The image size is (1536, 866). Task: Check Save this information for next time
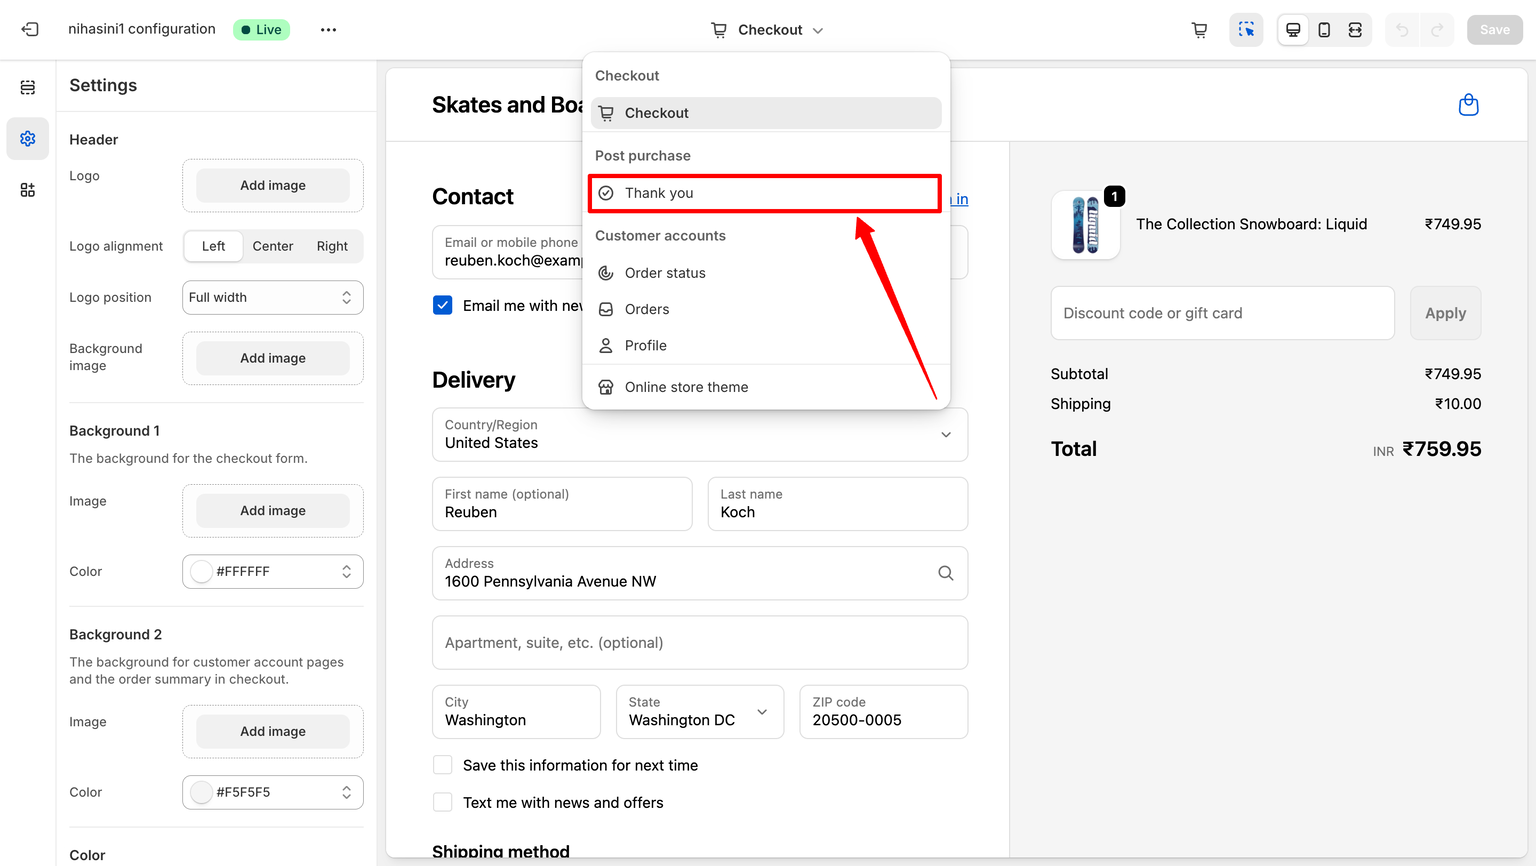point(443,765)
